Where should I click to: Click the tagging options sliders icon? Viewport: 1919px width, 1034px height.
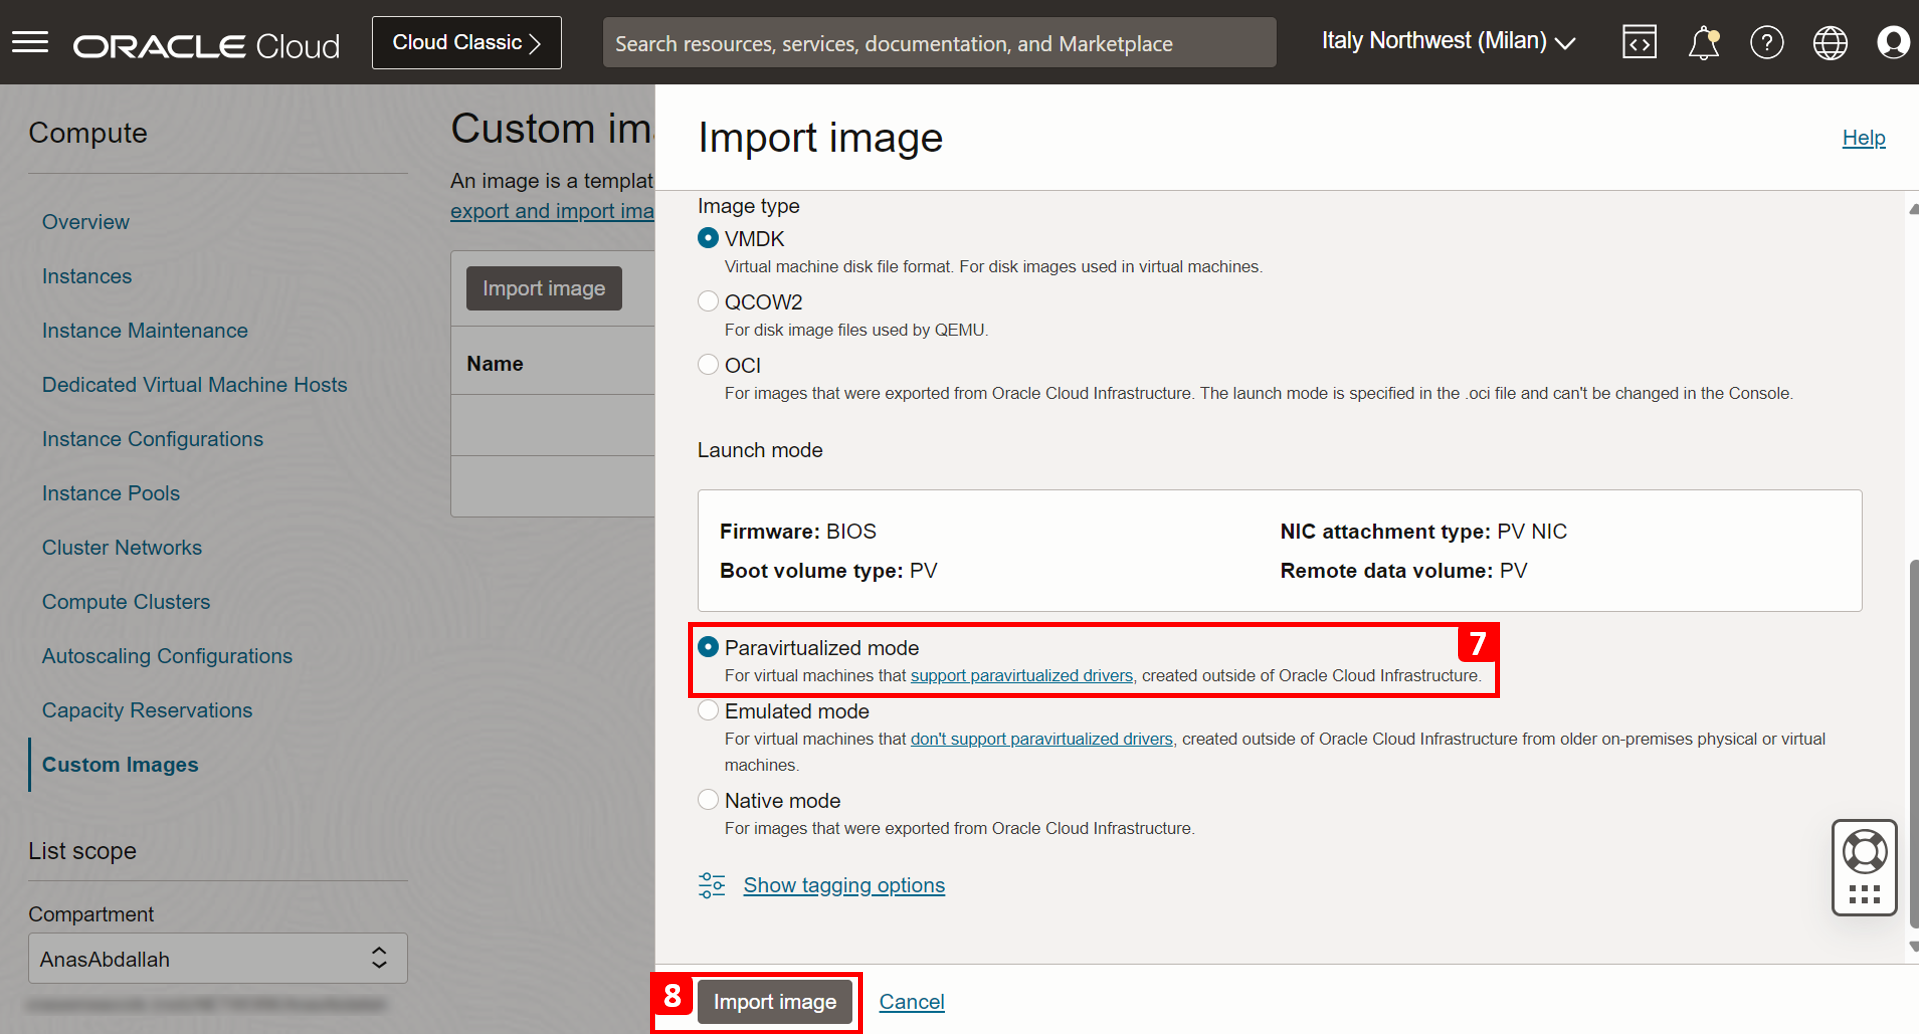(712, 885)
